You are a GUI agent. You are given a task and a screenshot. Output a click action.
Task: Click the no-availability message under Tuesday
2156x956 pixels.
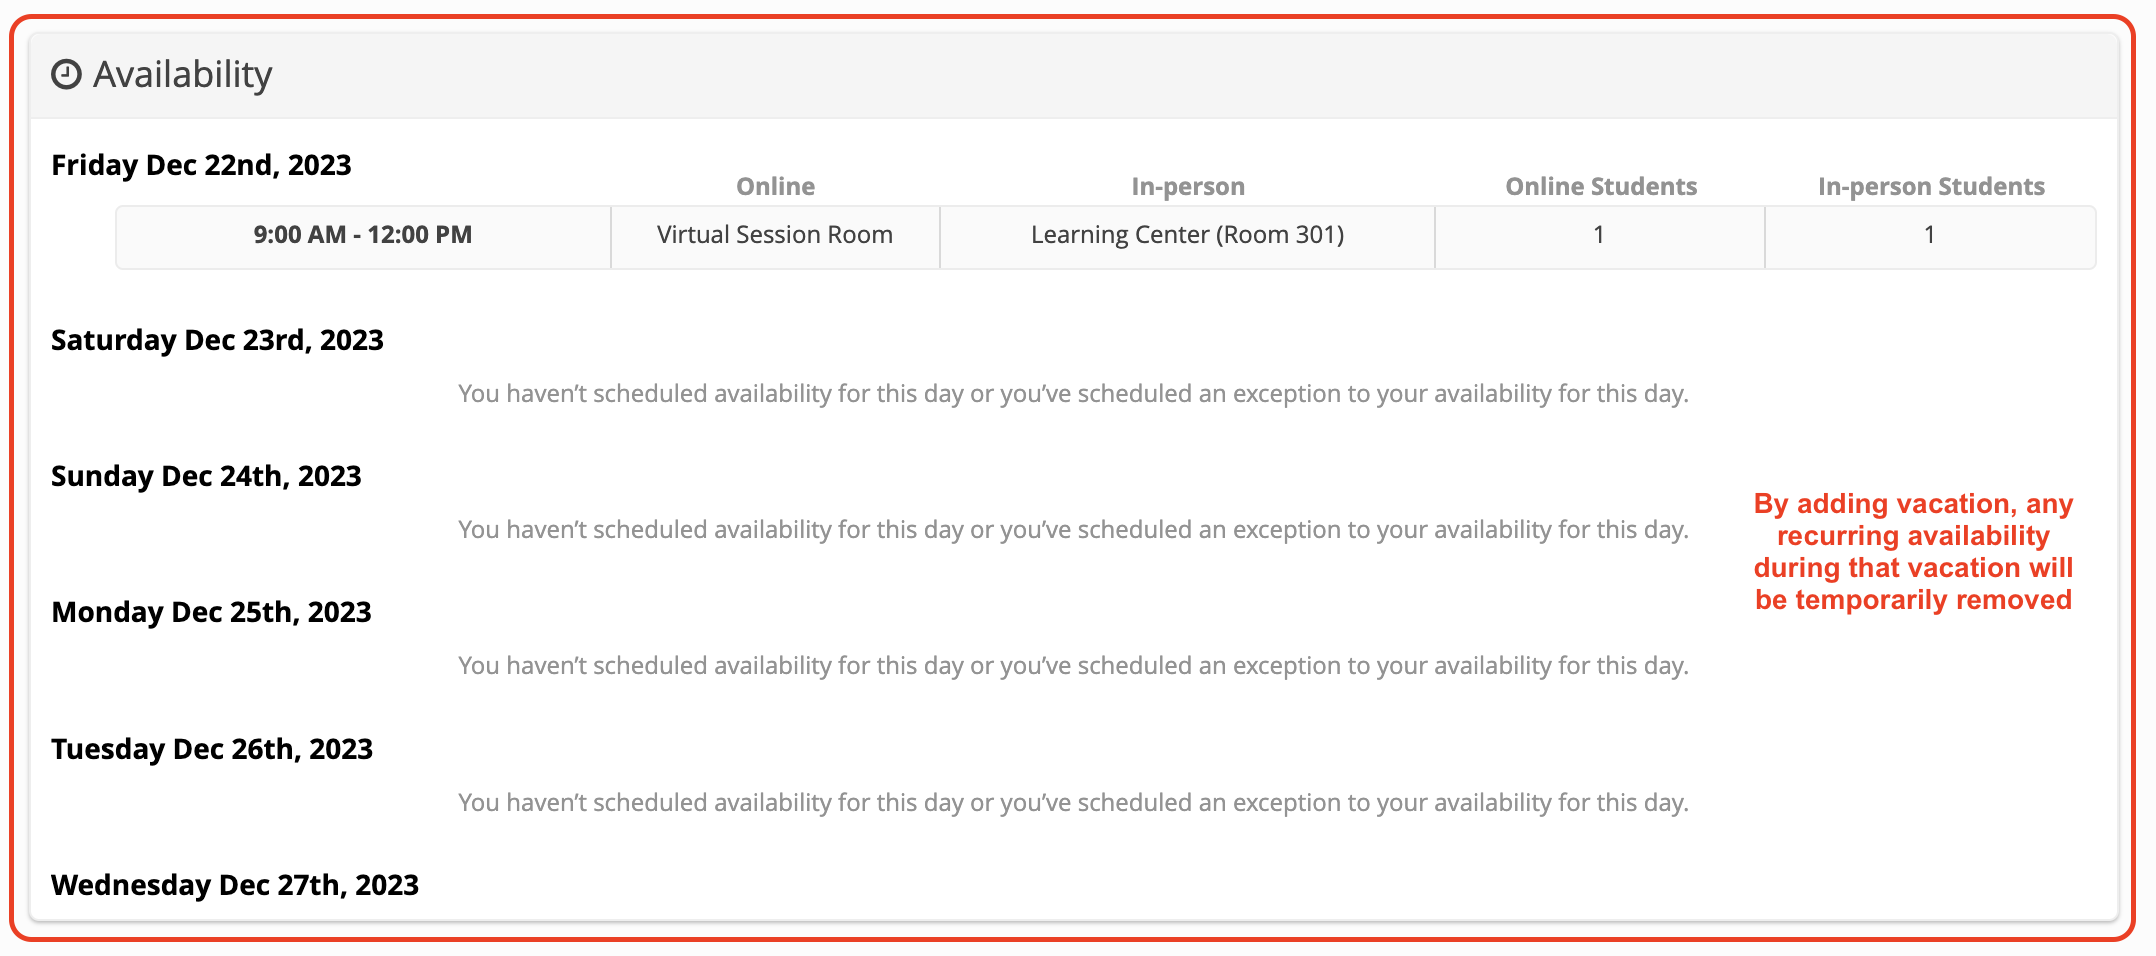(1073, 803)
